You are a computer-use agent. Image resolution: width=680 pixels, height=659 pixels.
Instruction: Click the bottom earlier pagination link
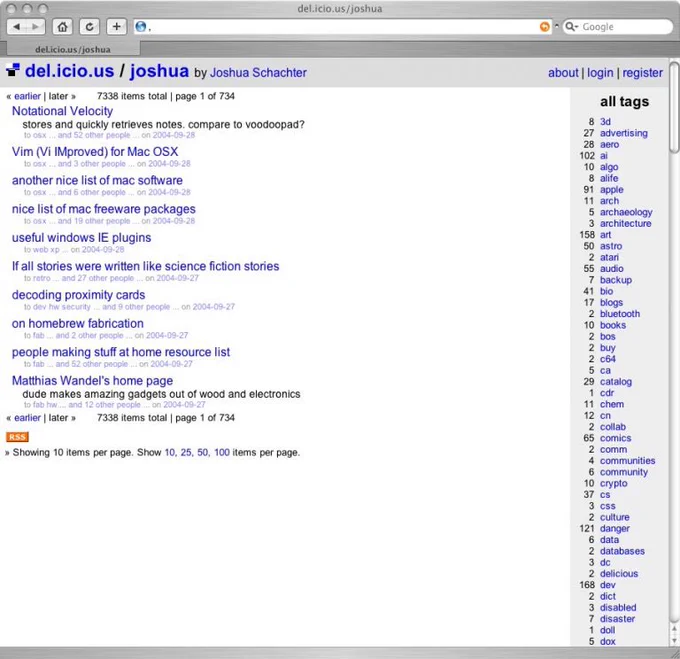click(27, 418)
